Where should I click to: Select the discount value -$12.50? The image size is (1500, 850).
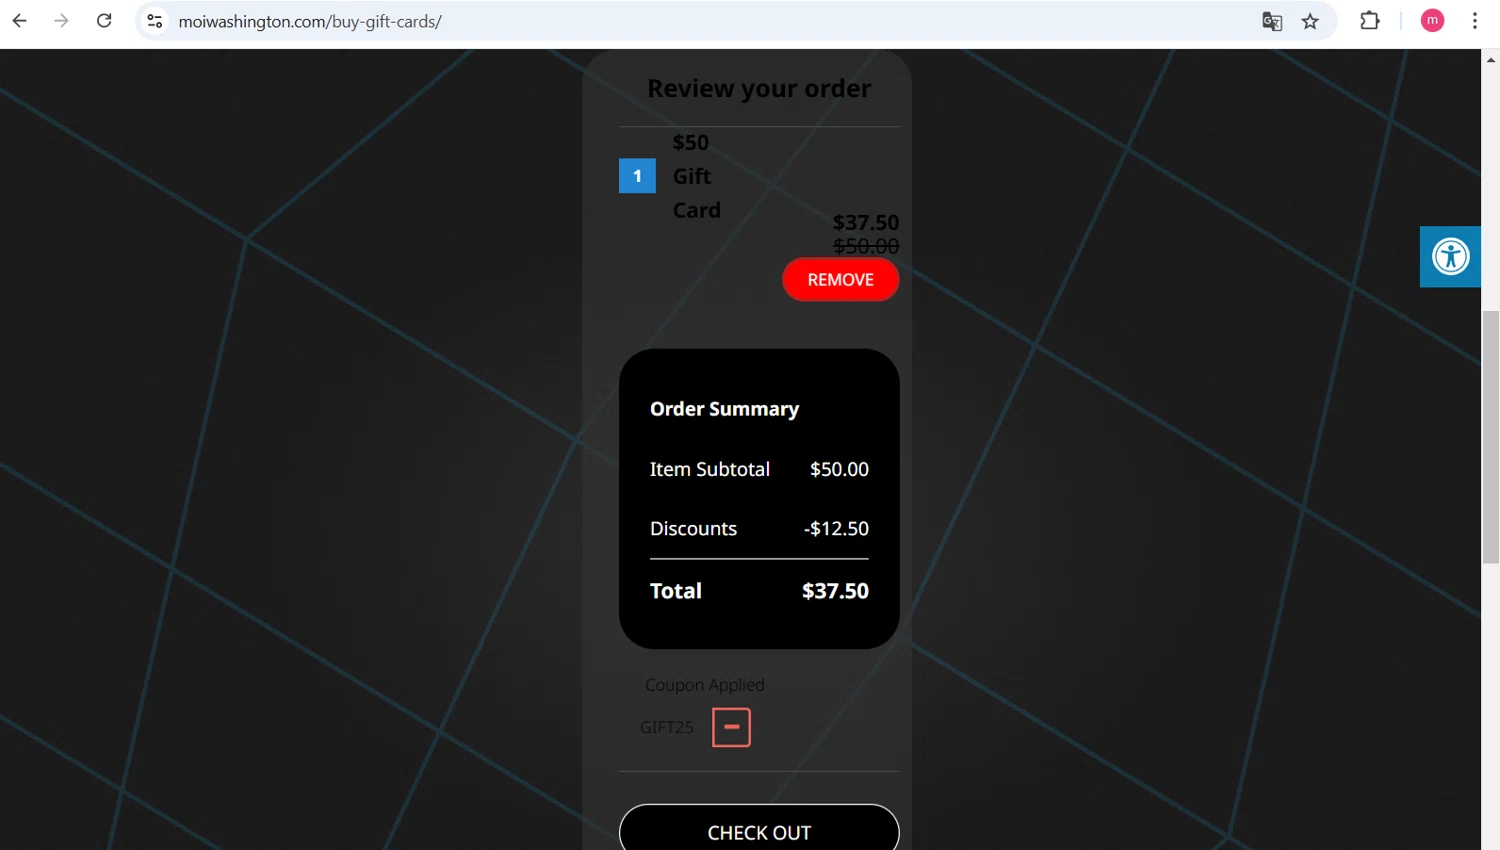[x=836, y=528]
